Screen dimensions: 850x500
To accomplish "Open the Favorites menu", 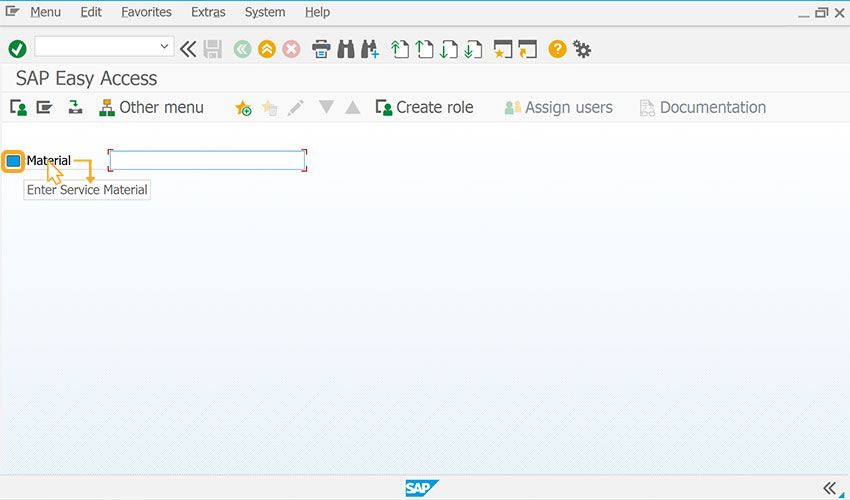I will (x=146, y=12).
